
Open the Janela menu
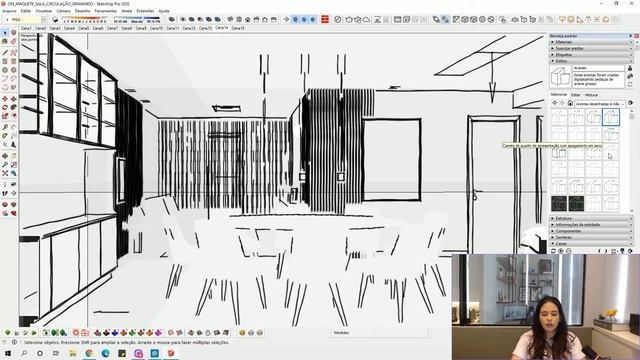coord(127,11)
